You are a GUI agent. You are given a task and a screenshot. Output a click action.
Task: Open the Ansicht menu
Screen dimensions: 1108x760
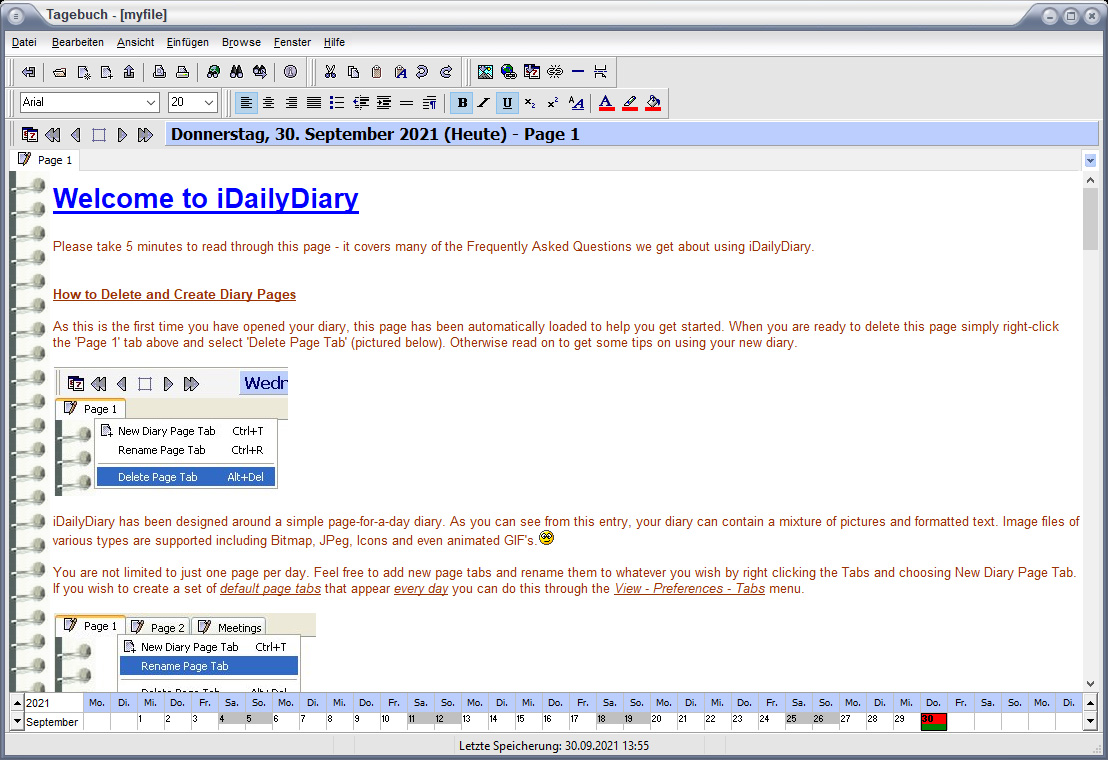135,42
